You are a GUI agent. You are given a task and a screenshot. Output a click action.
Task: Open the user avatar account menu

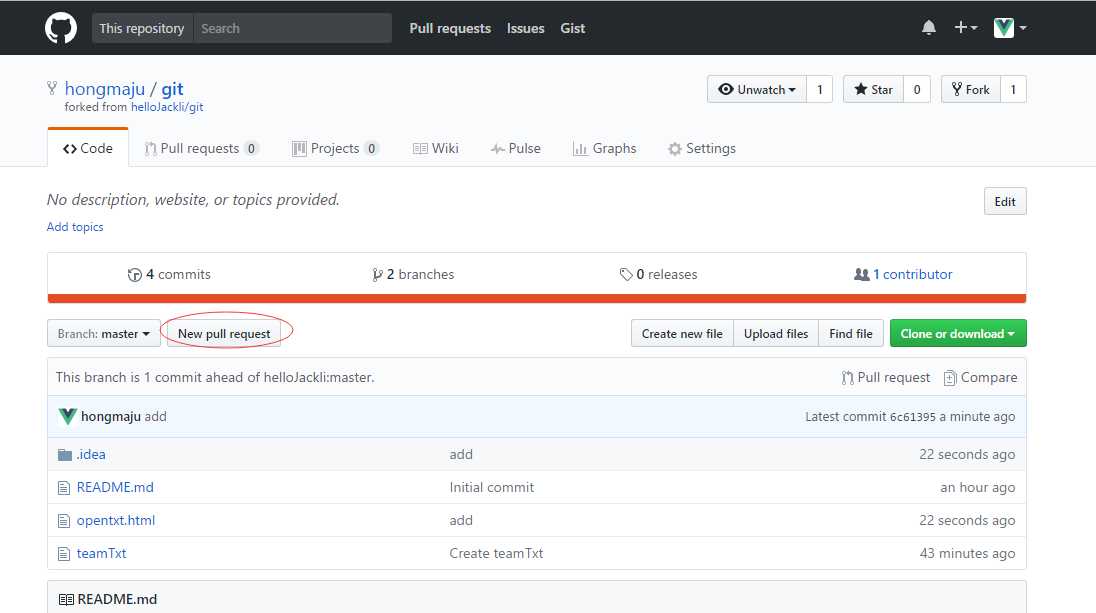1010,28
